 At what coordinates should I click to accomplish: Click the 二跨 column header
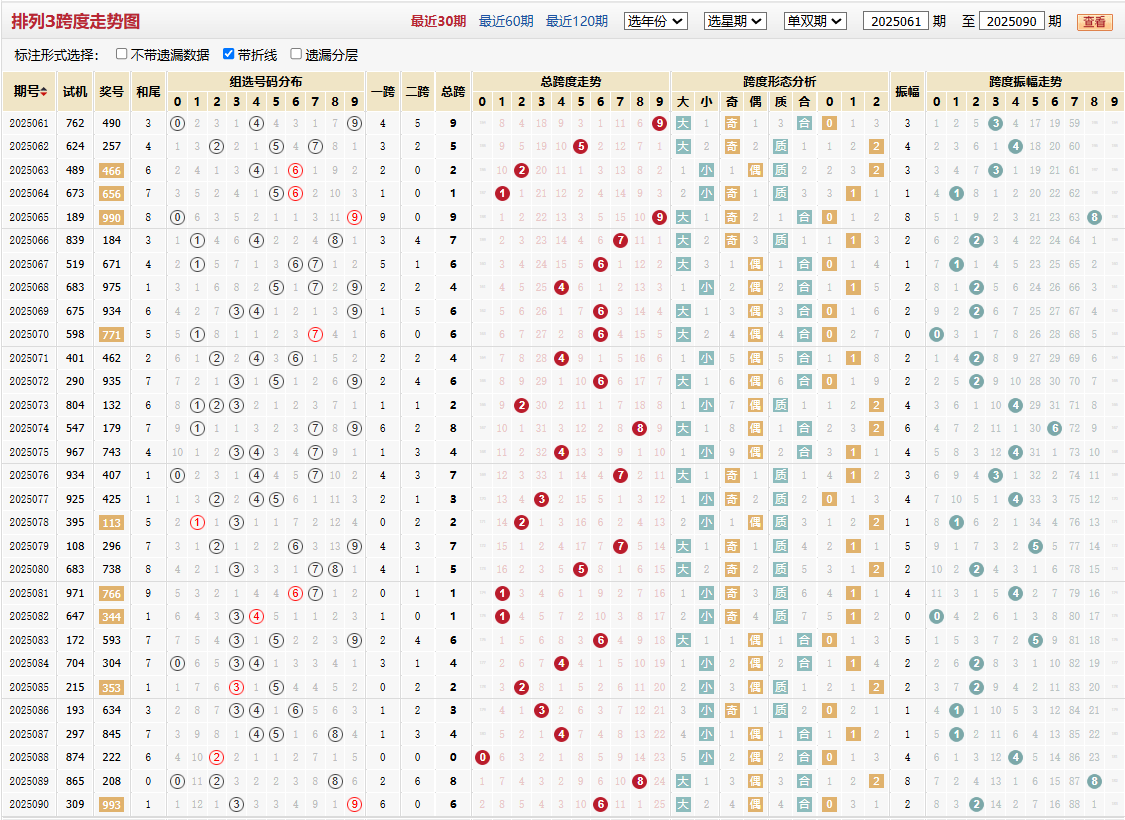click(x=418, y=92)
